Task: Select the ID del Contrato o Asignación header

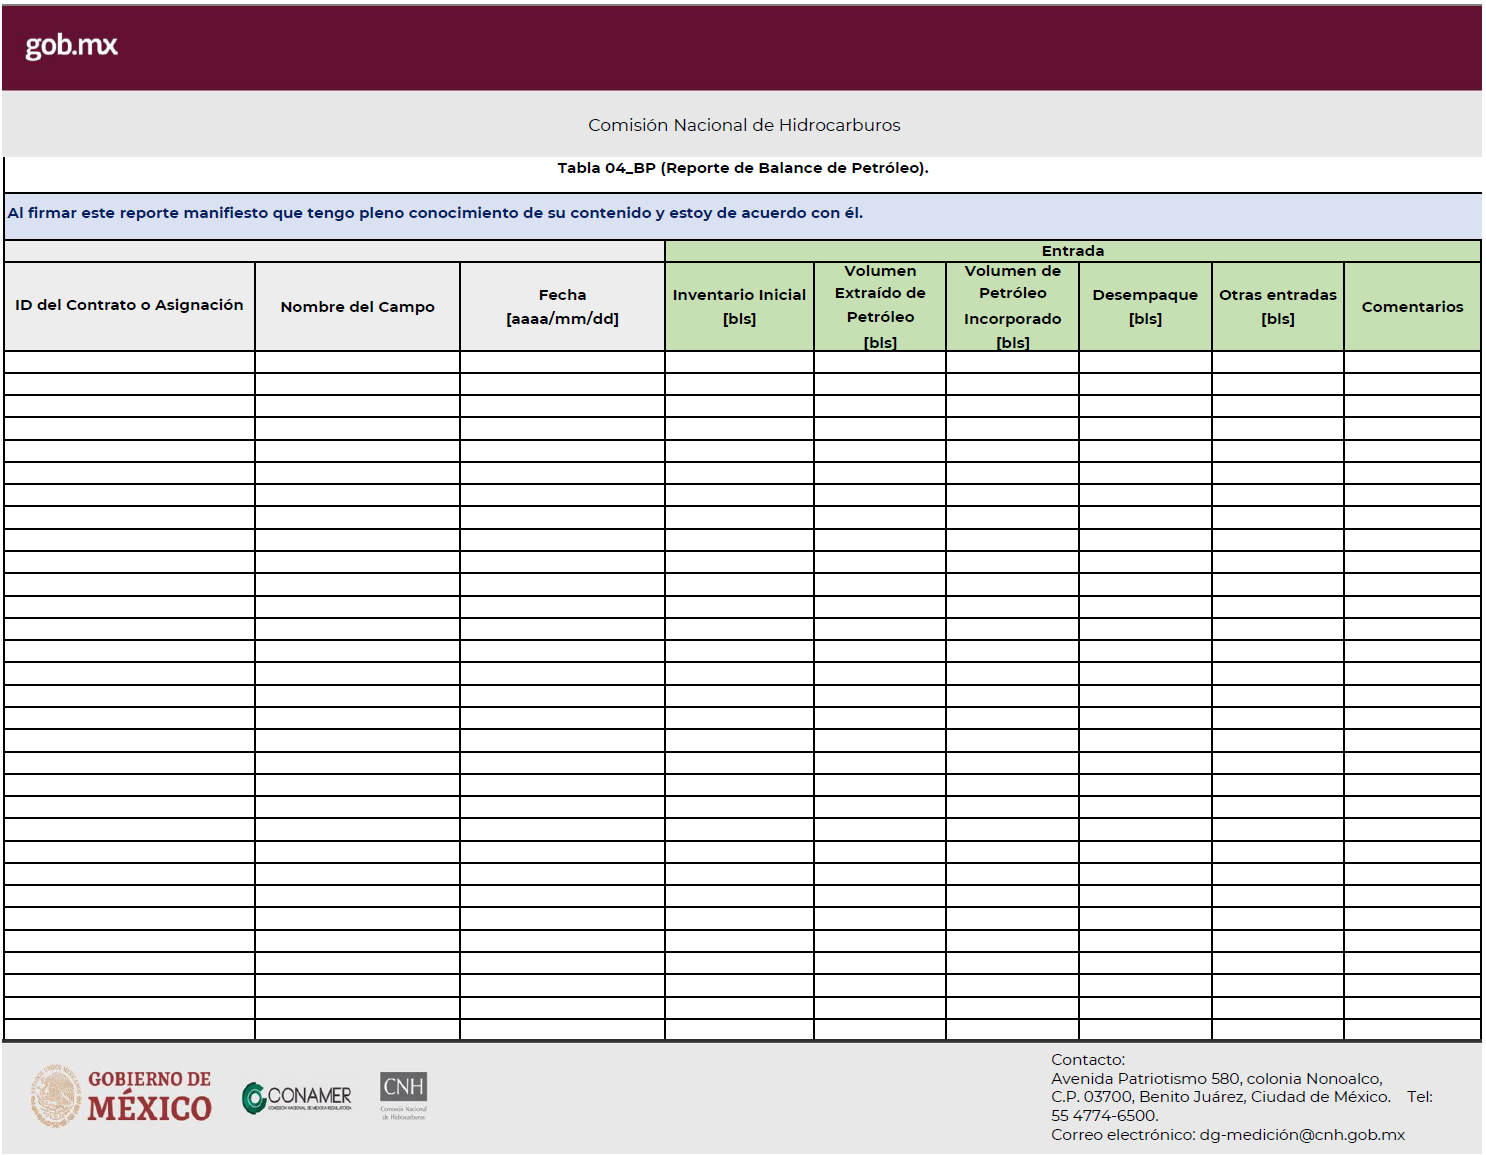Action: pyautogui.click(x=129, y=306)
